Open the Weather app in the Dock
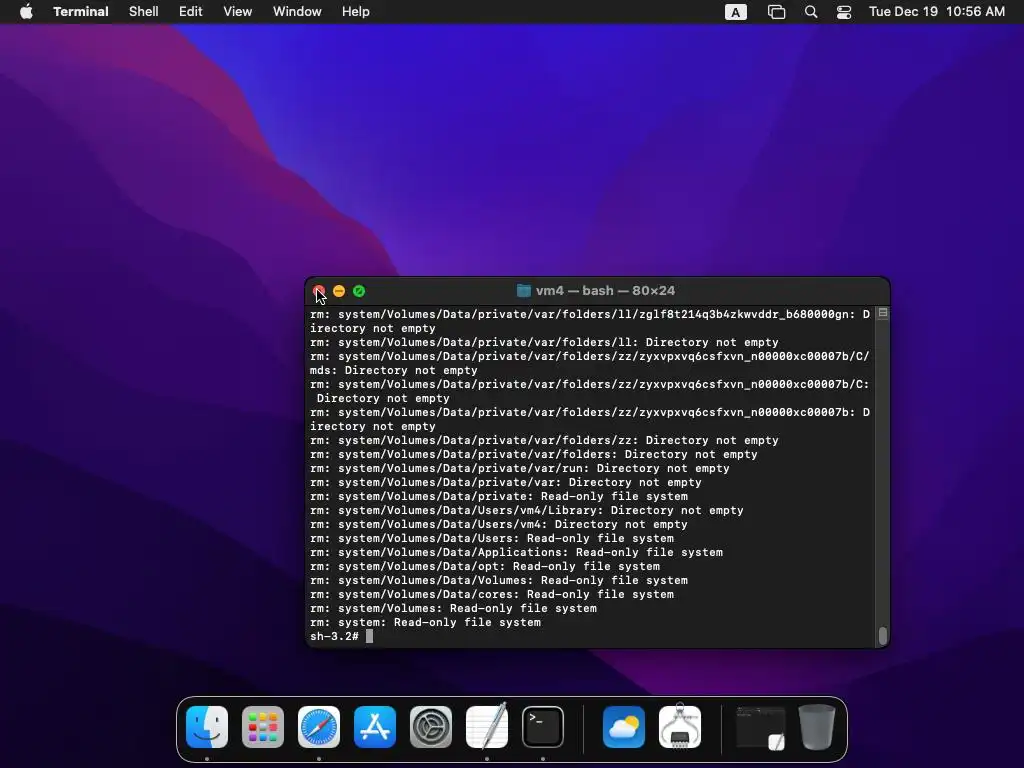The height and width of the screenshot is (768, 1024). [624, 727]
